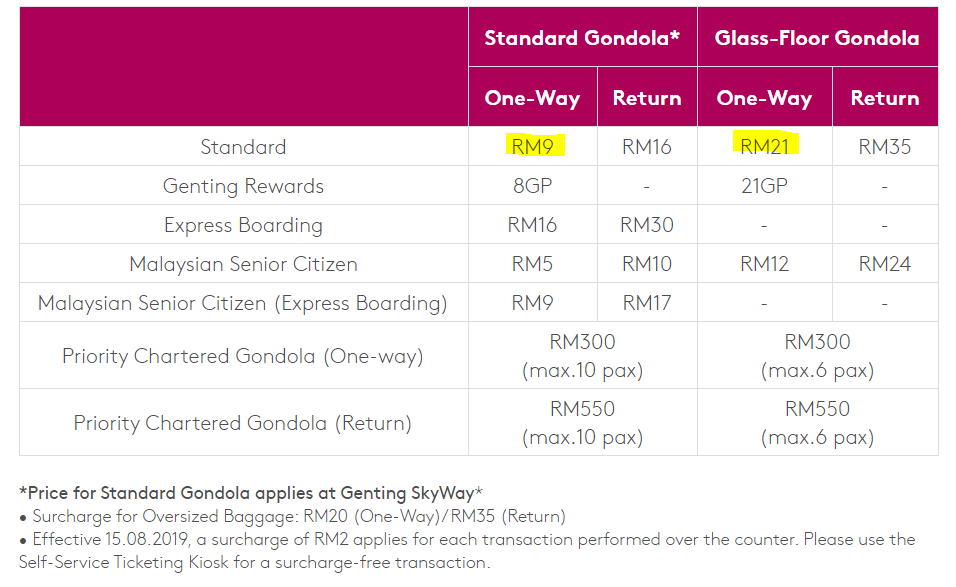The width and height of the screenshot is (956, 587).
Task: Click RM30 Express Boarding return price
Action: [647, 225]
